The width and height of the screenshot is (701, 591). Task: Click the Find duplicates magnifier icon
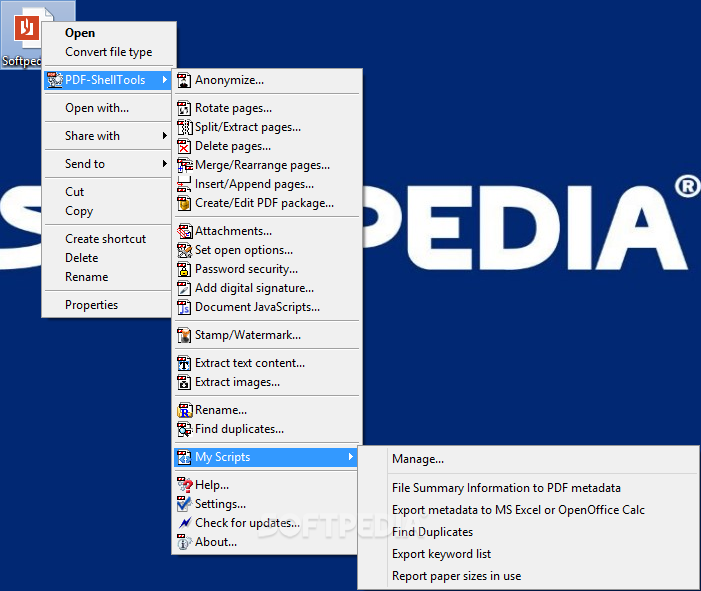coord(185,429)
